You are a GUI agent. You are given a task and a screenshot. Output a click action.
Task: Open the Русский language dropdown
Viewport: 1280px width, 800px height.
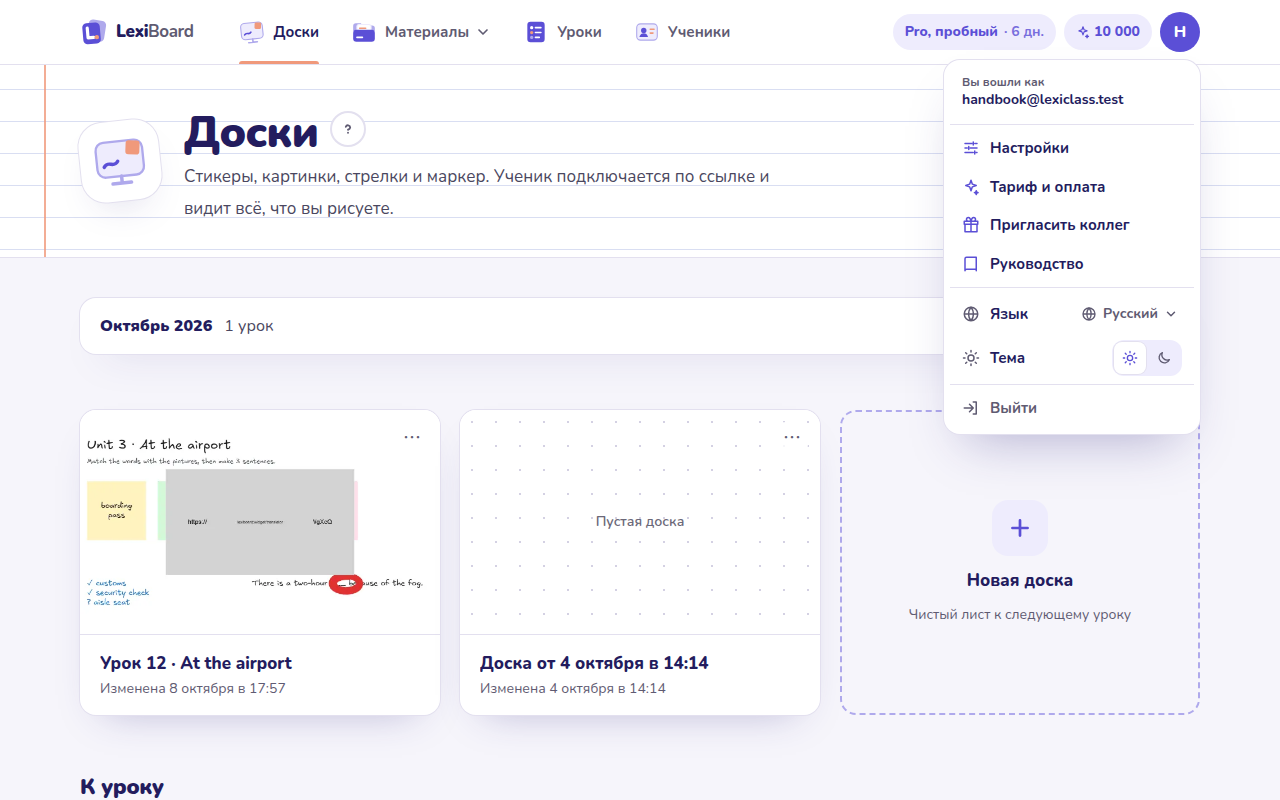(x=1129, y=314)
